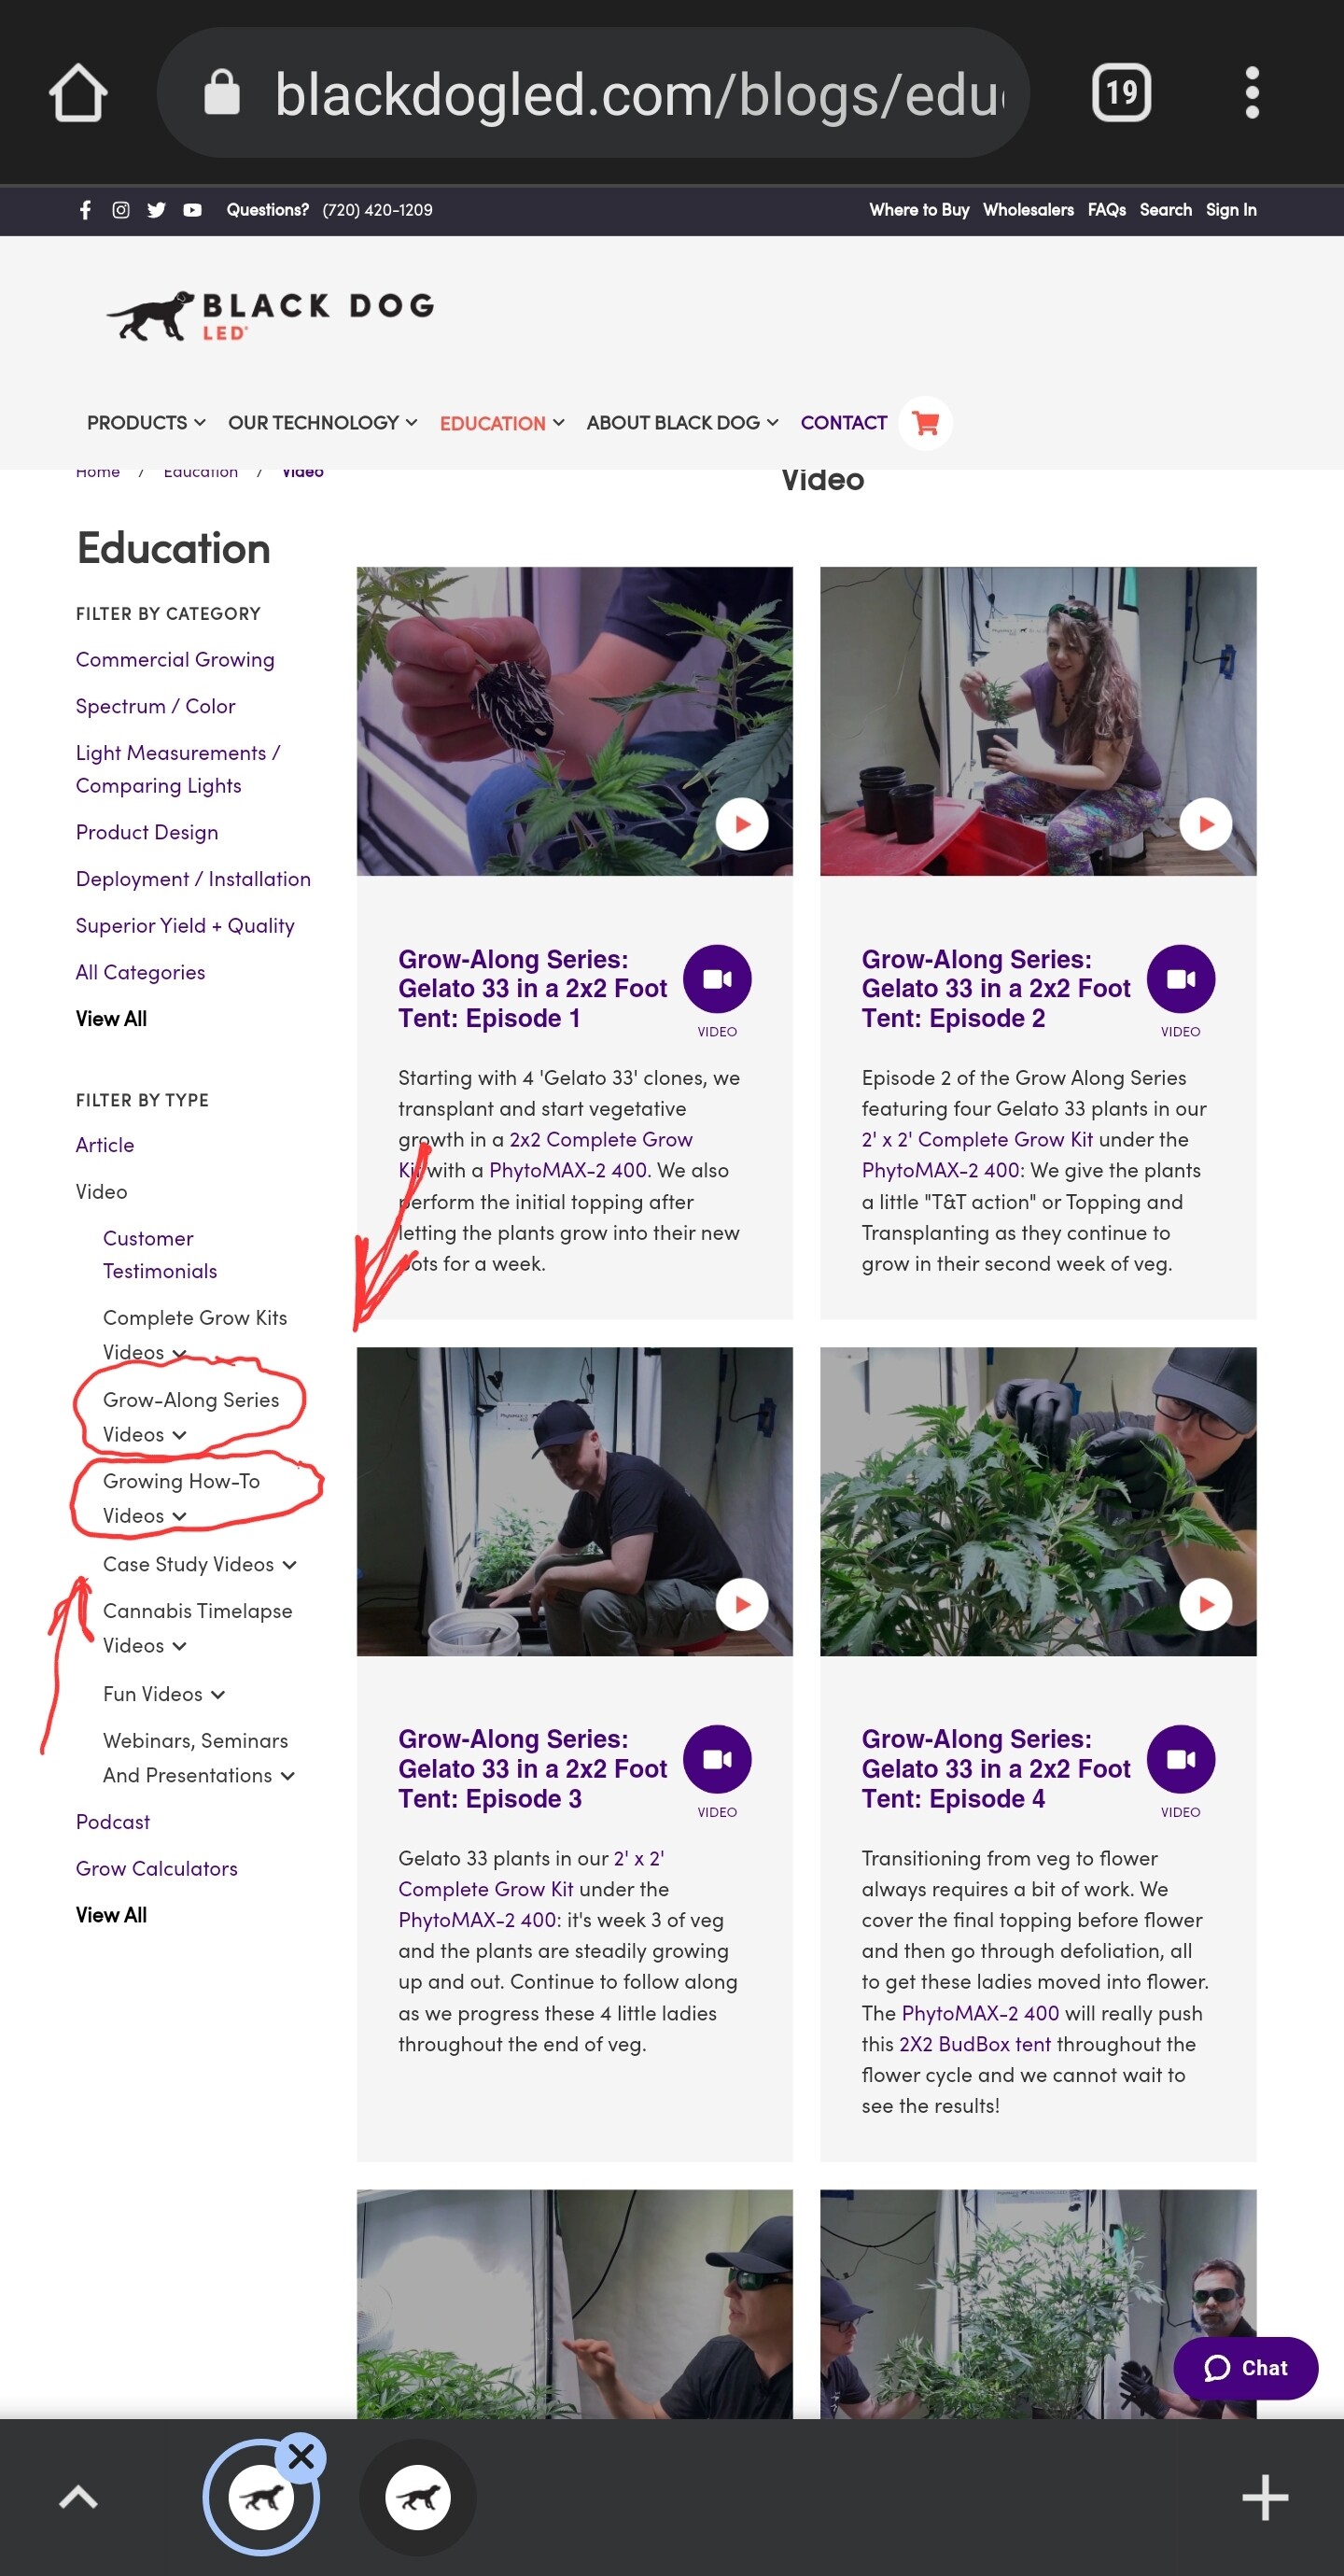Open the Twitter icon link
Viewport: 1344px width, 2576px height.
(x=156, y=210)
